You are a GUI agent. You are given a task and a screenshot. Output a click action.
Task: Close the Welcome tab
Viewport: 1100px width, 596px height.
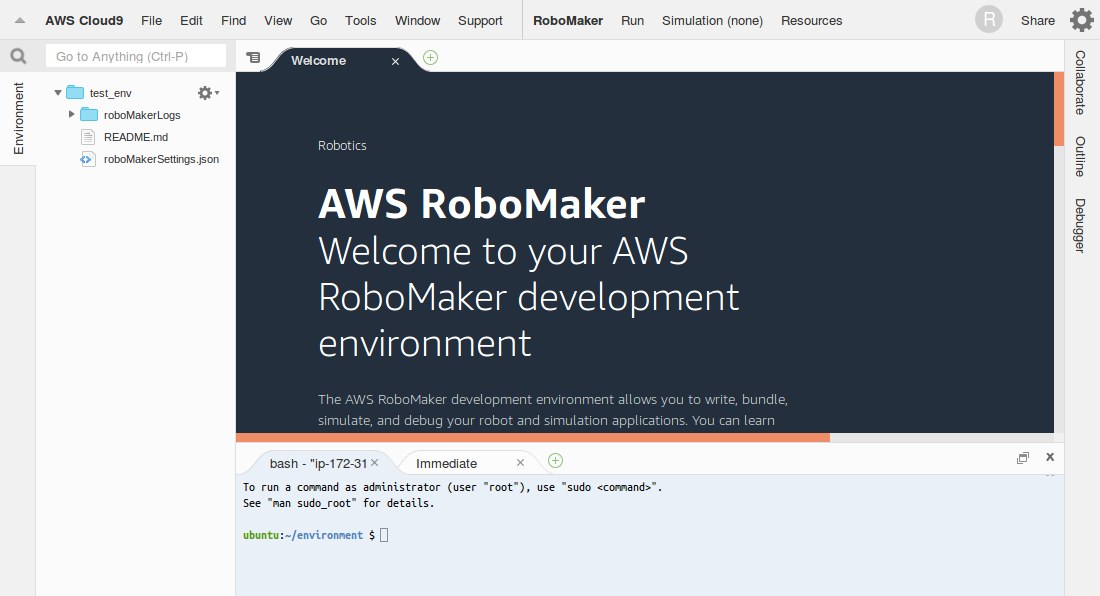click(396, 62)
